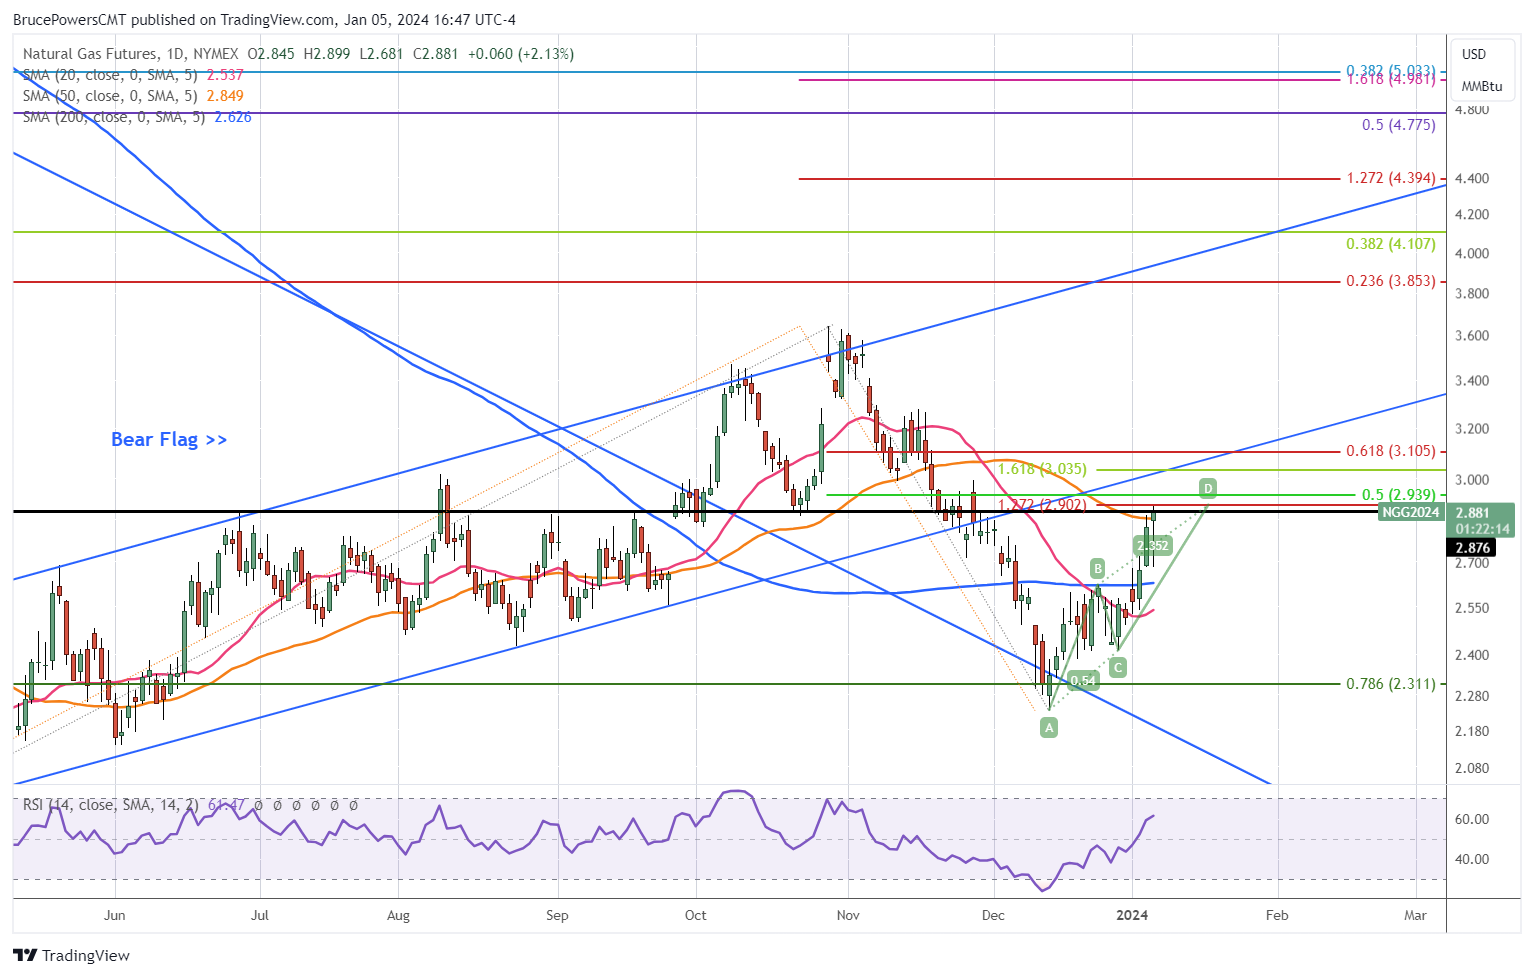This screenshot has width=1534, height=977.
Task: Click the TradingView logo at the bottom
Action: tap(72, 955)
